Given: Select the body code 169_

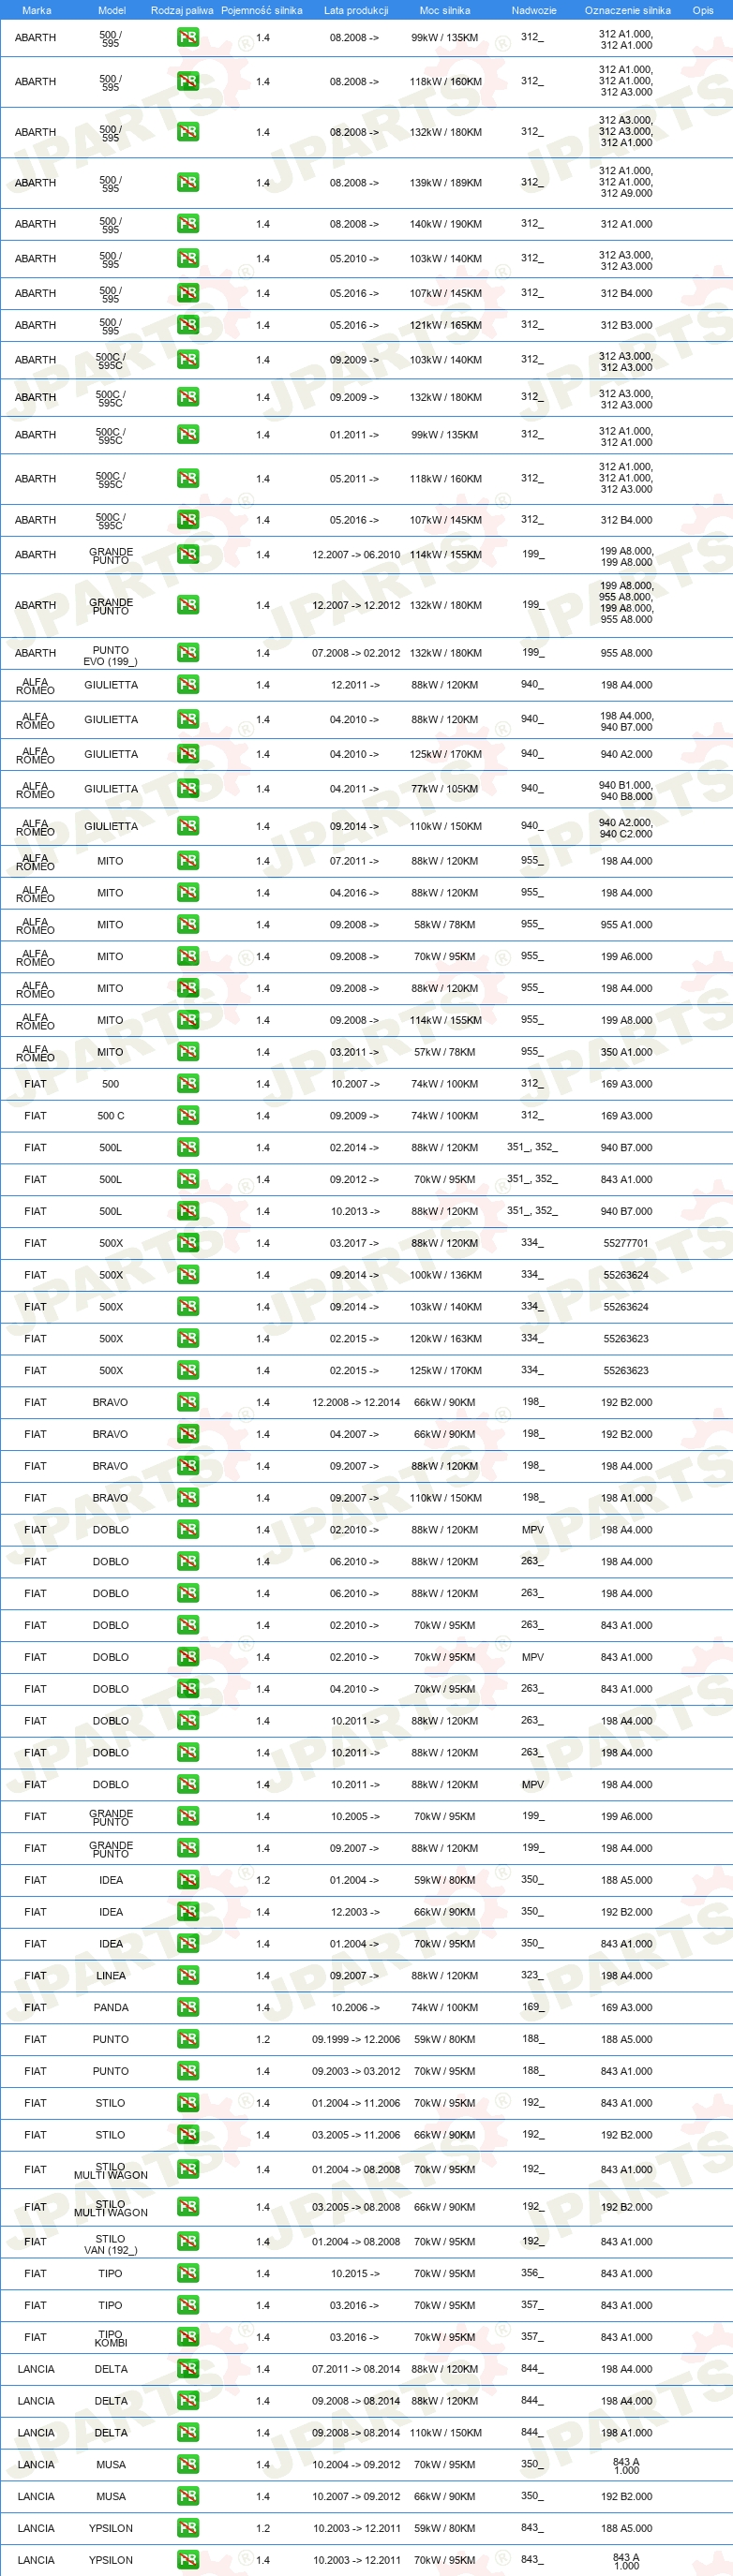Looking at the screenshot, I should [x=533, y=2007].
